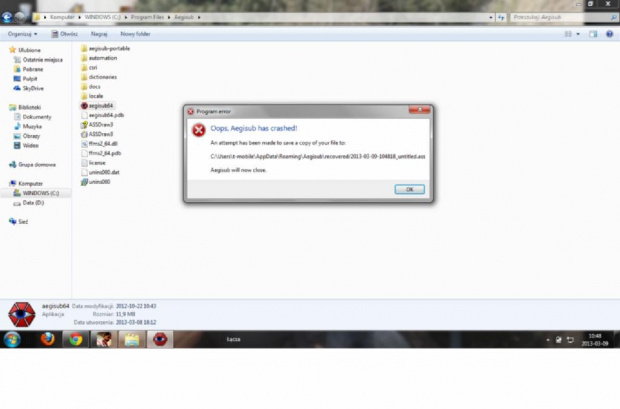Expand the address bar history dropdown
The height and width of the screenshot is (409, 620).
click(491, 17)
